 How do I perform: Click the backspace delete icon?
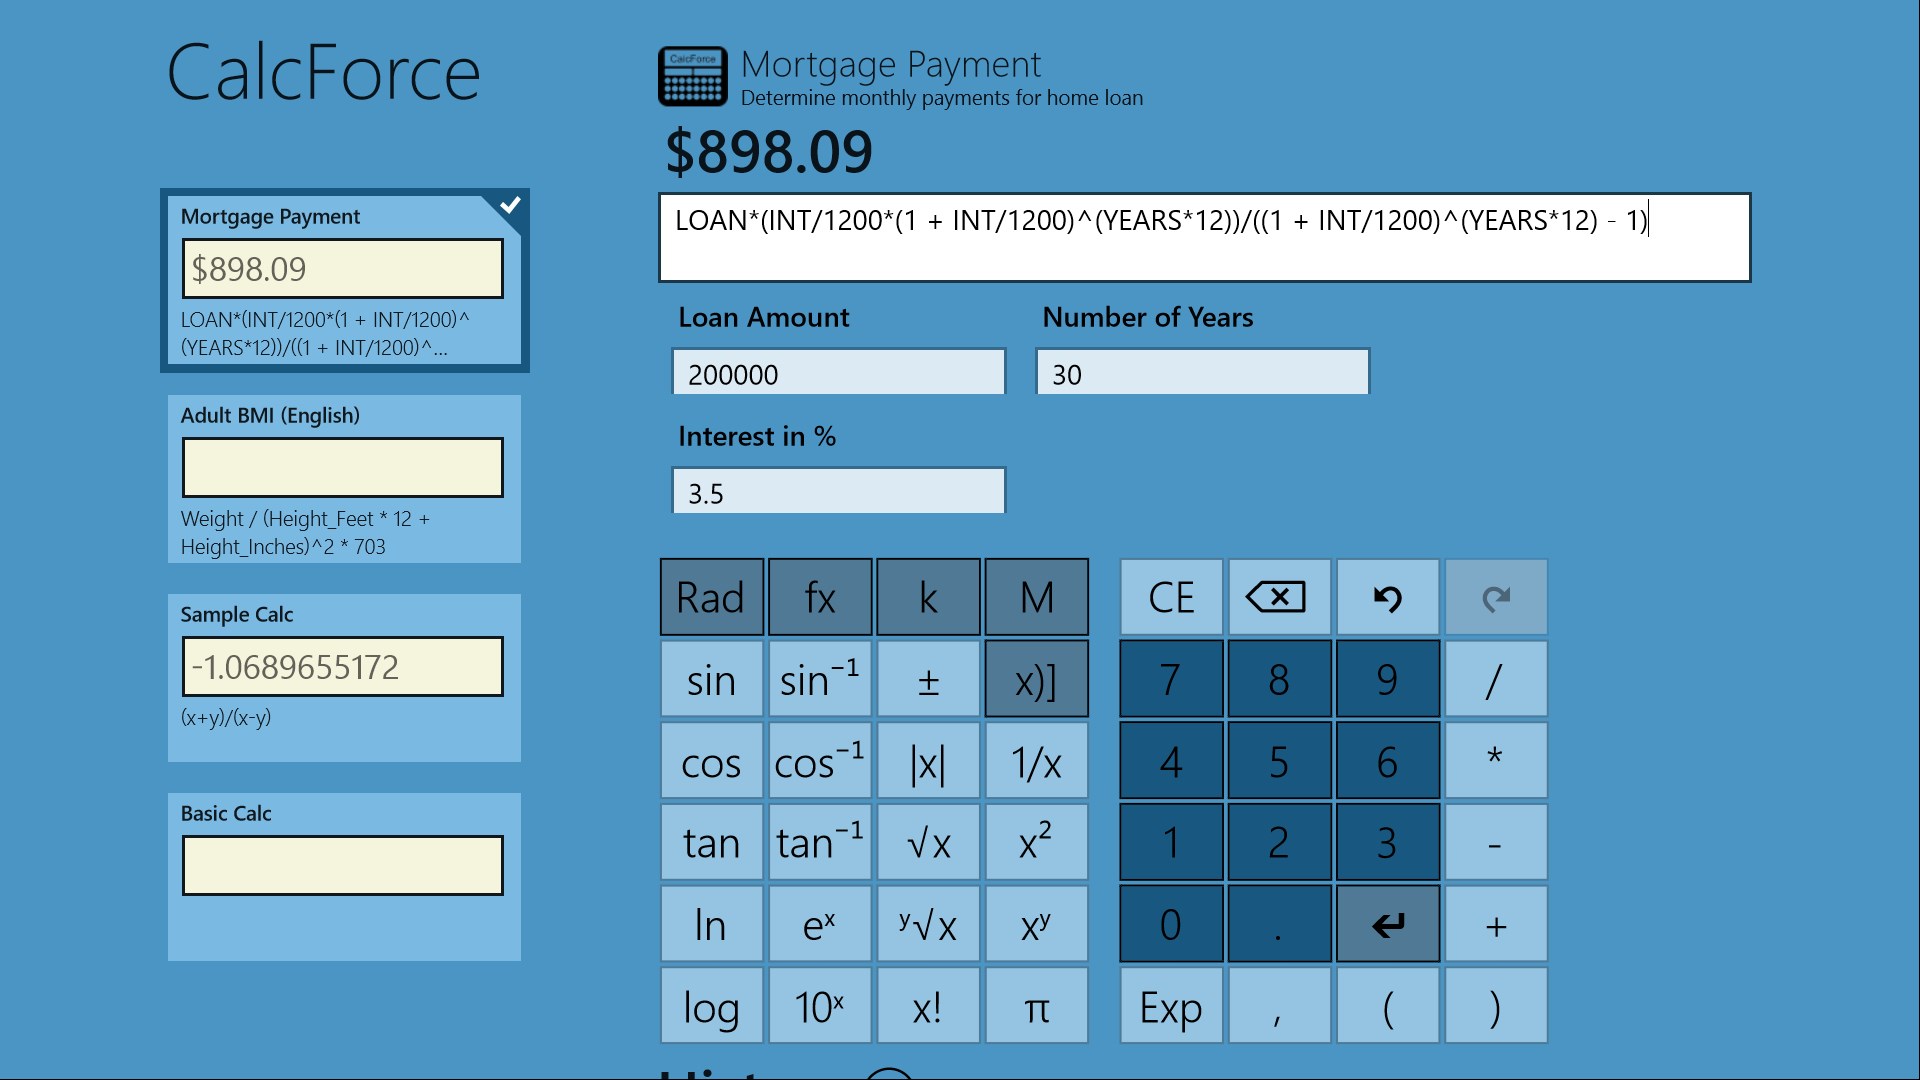[x=1278, y=598]
